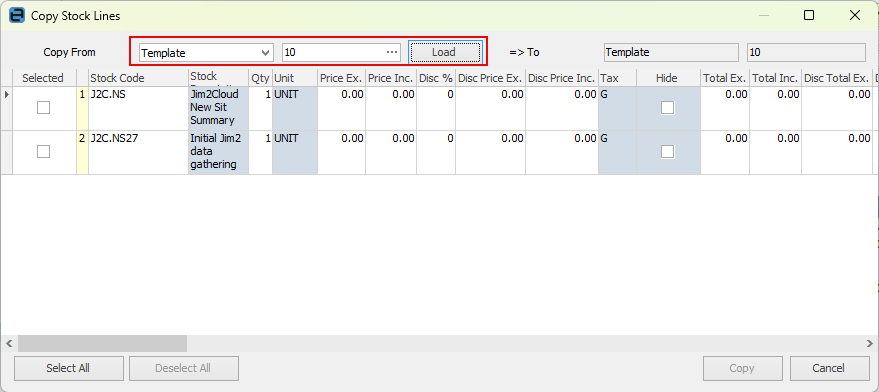The width and height of the screenshot is (879, 392).
Task: Click the Select All button
Action: [68, 368]
